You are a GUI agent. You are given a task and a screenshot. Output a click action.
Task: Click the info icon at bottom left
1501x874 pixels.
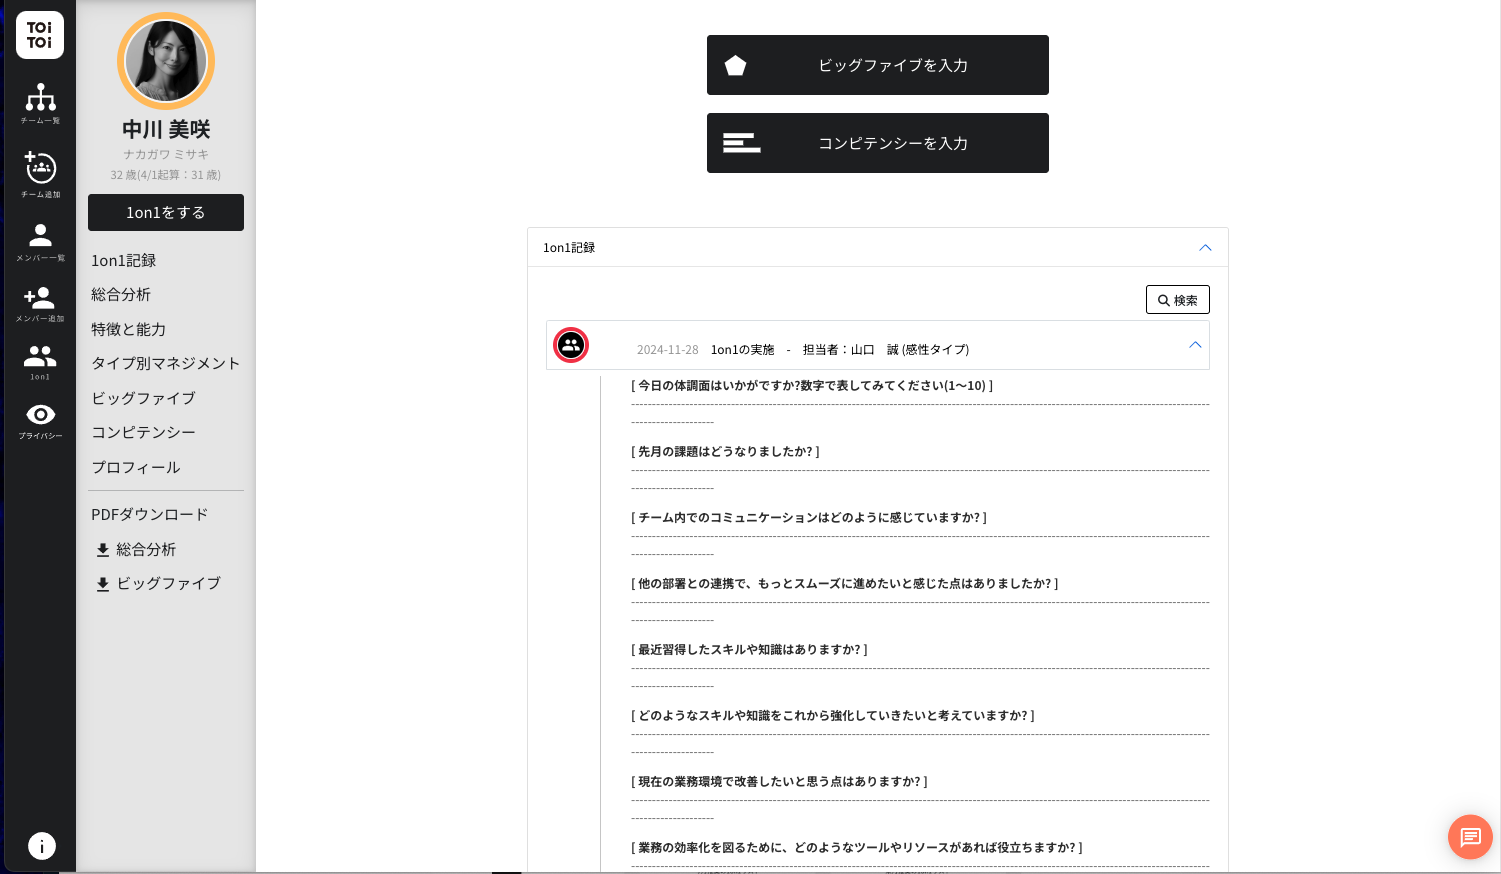click(41, 846)
